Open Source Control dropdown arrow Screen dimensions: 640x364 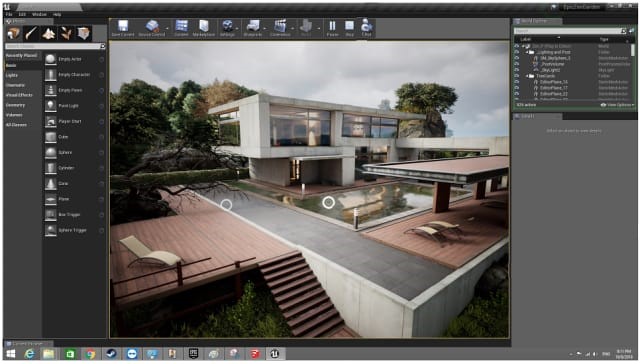(x=167, y=29)
